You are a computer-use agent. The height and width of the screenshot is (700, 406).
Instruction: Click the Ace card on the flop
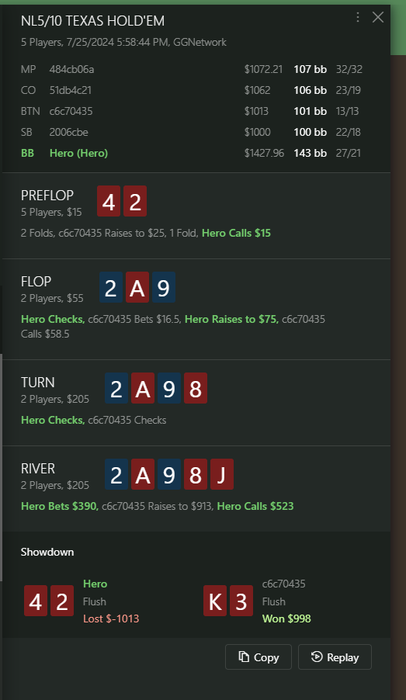tap(137, 288)
